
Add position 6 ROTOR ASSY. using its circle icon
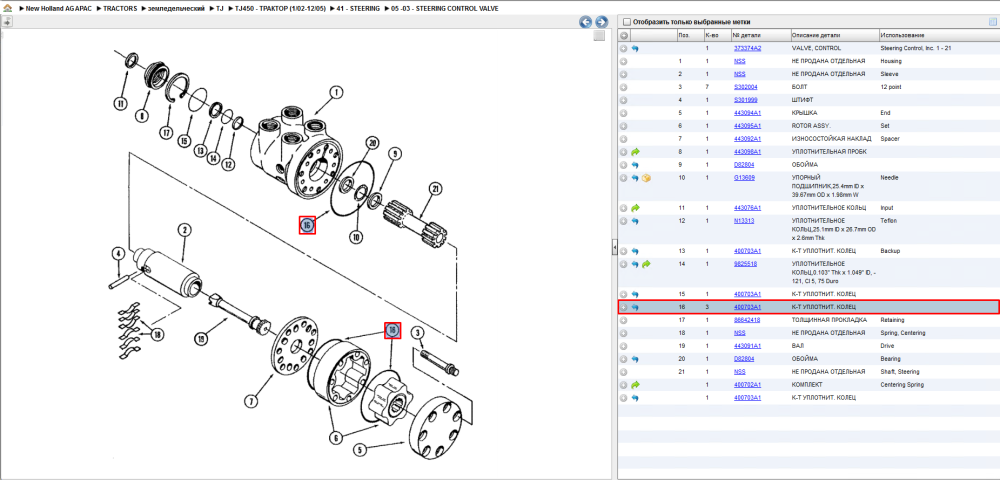click(x=624, y=126)
